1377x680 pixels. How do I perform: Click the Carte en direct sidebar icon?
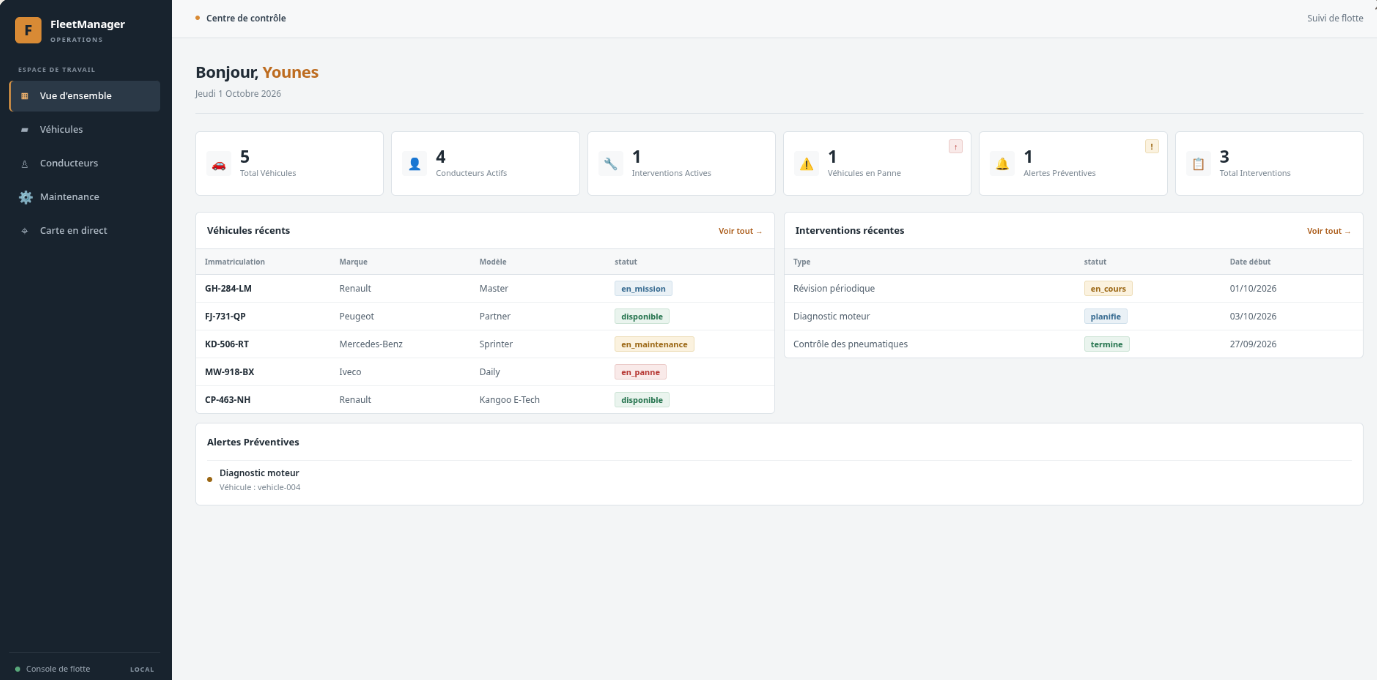click(x=25, y=231)
